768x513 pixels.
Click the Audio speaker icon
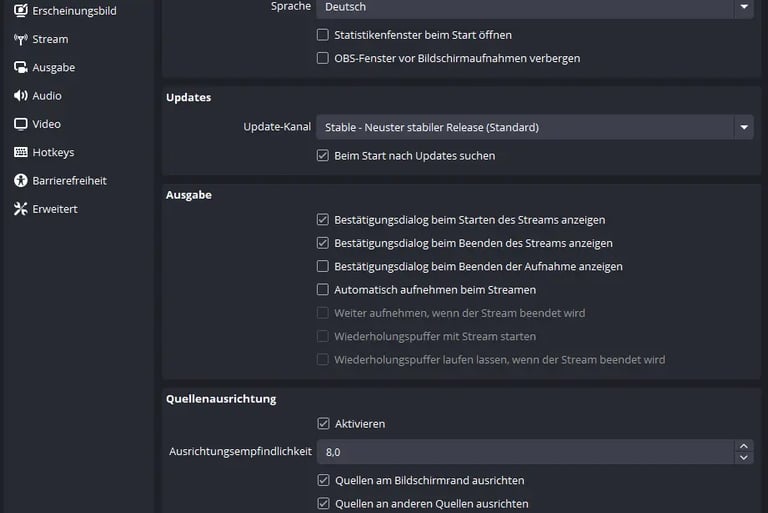click(x=21, y=96)
